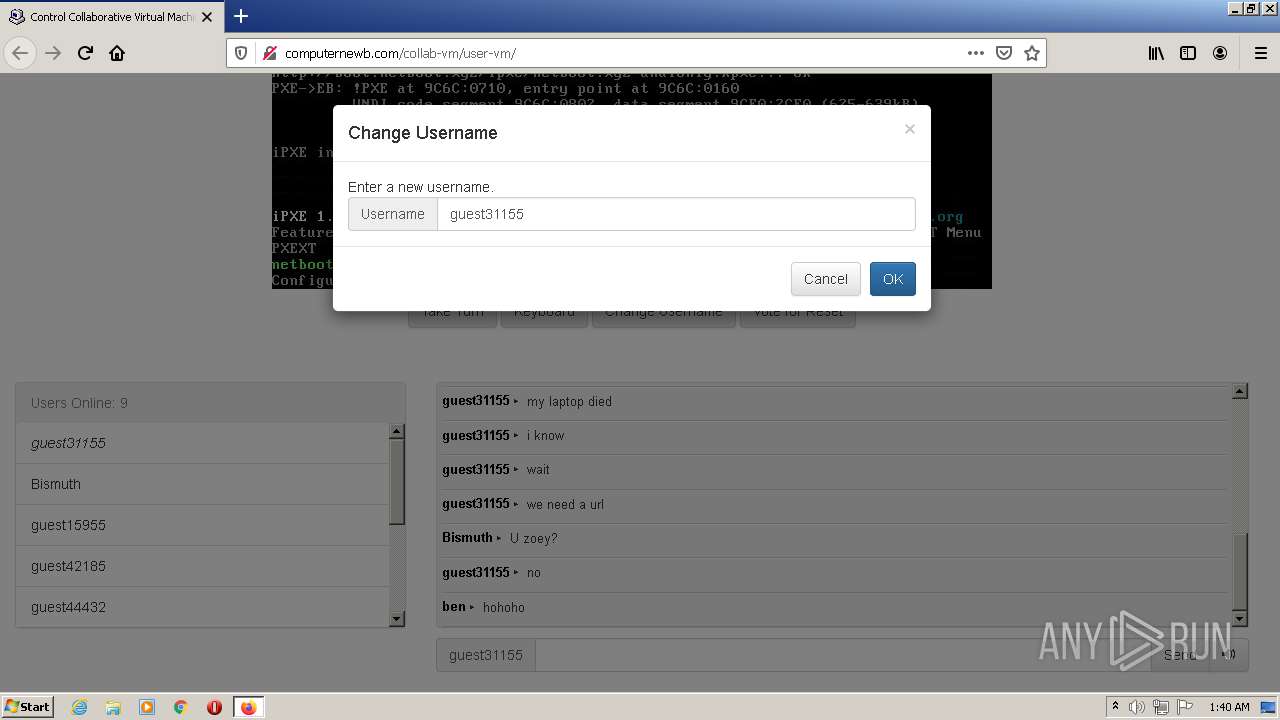1280x720 pixels.
Task: Select guest42185 in users list
Action: pos(202,566)
